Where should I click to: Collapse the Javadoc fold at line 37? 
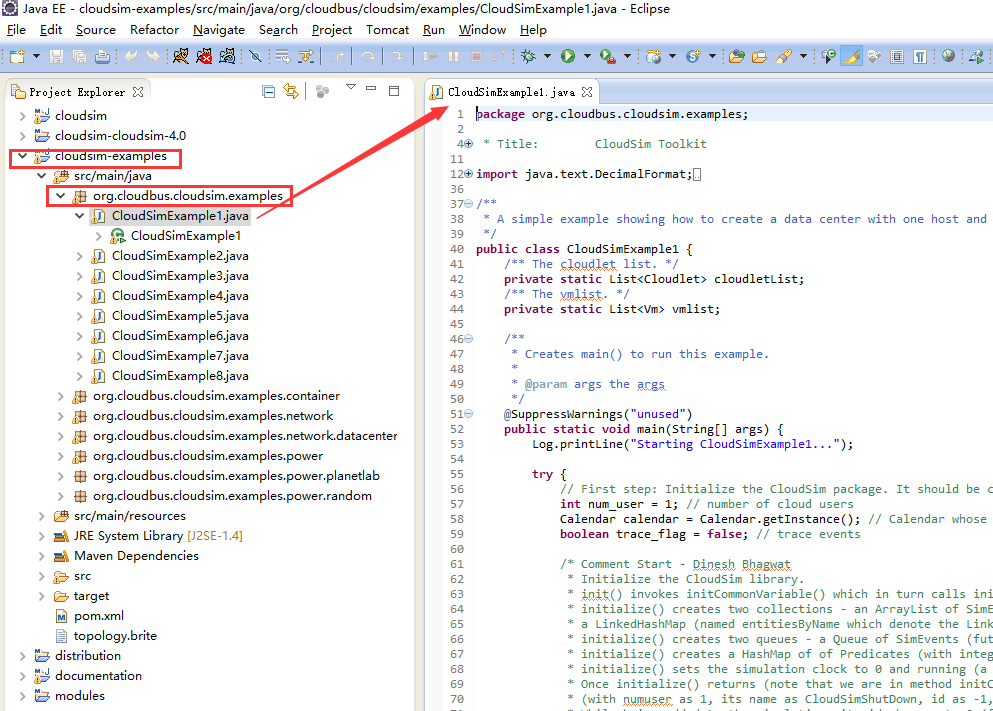pyautogui.click(x=469, y=204)
